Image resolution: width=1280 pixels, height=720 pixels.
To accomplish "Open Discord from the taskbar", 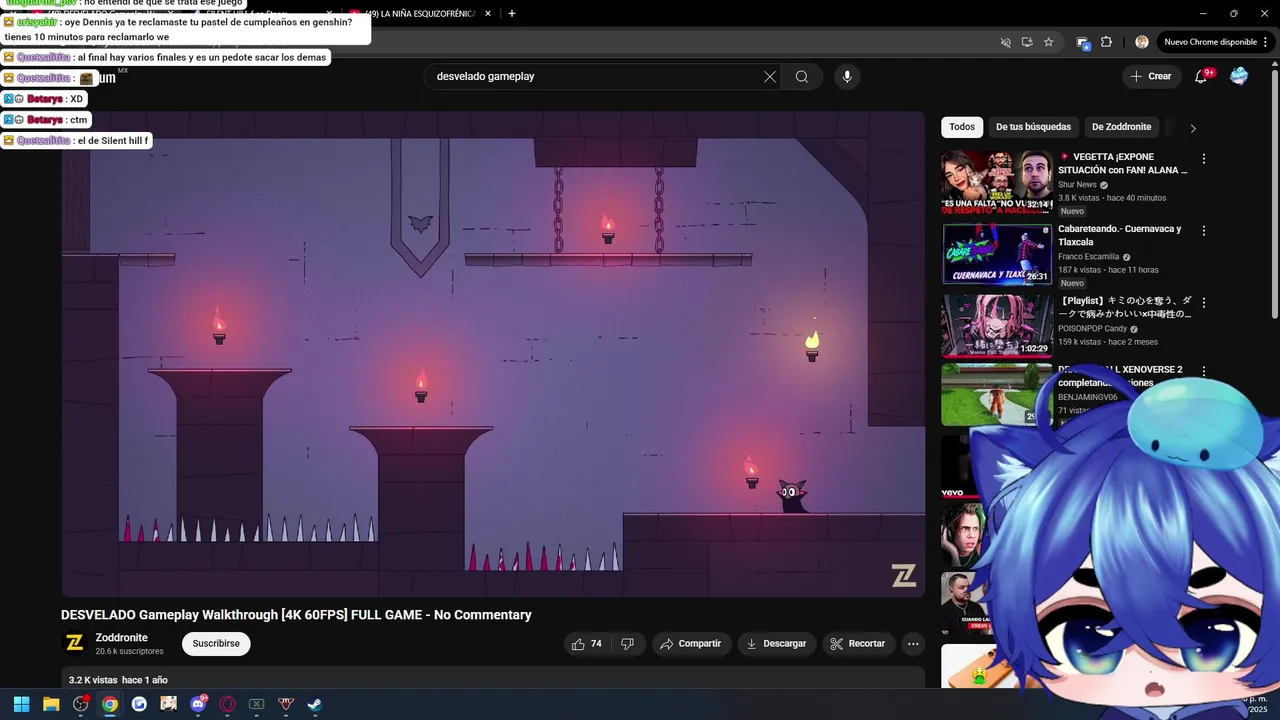I will tap(198, 704).
